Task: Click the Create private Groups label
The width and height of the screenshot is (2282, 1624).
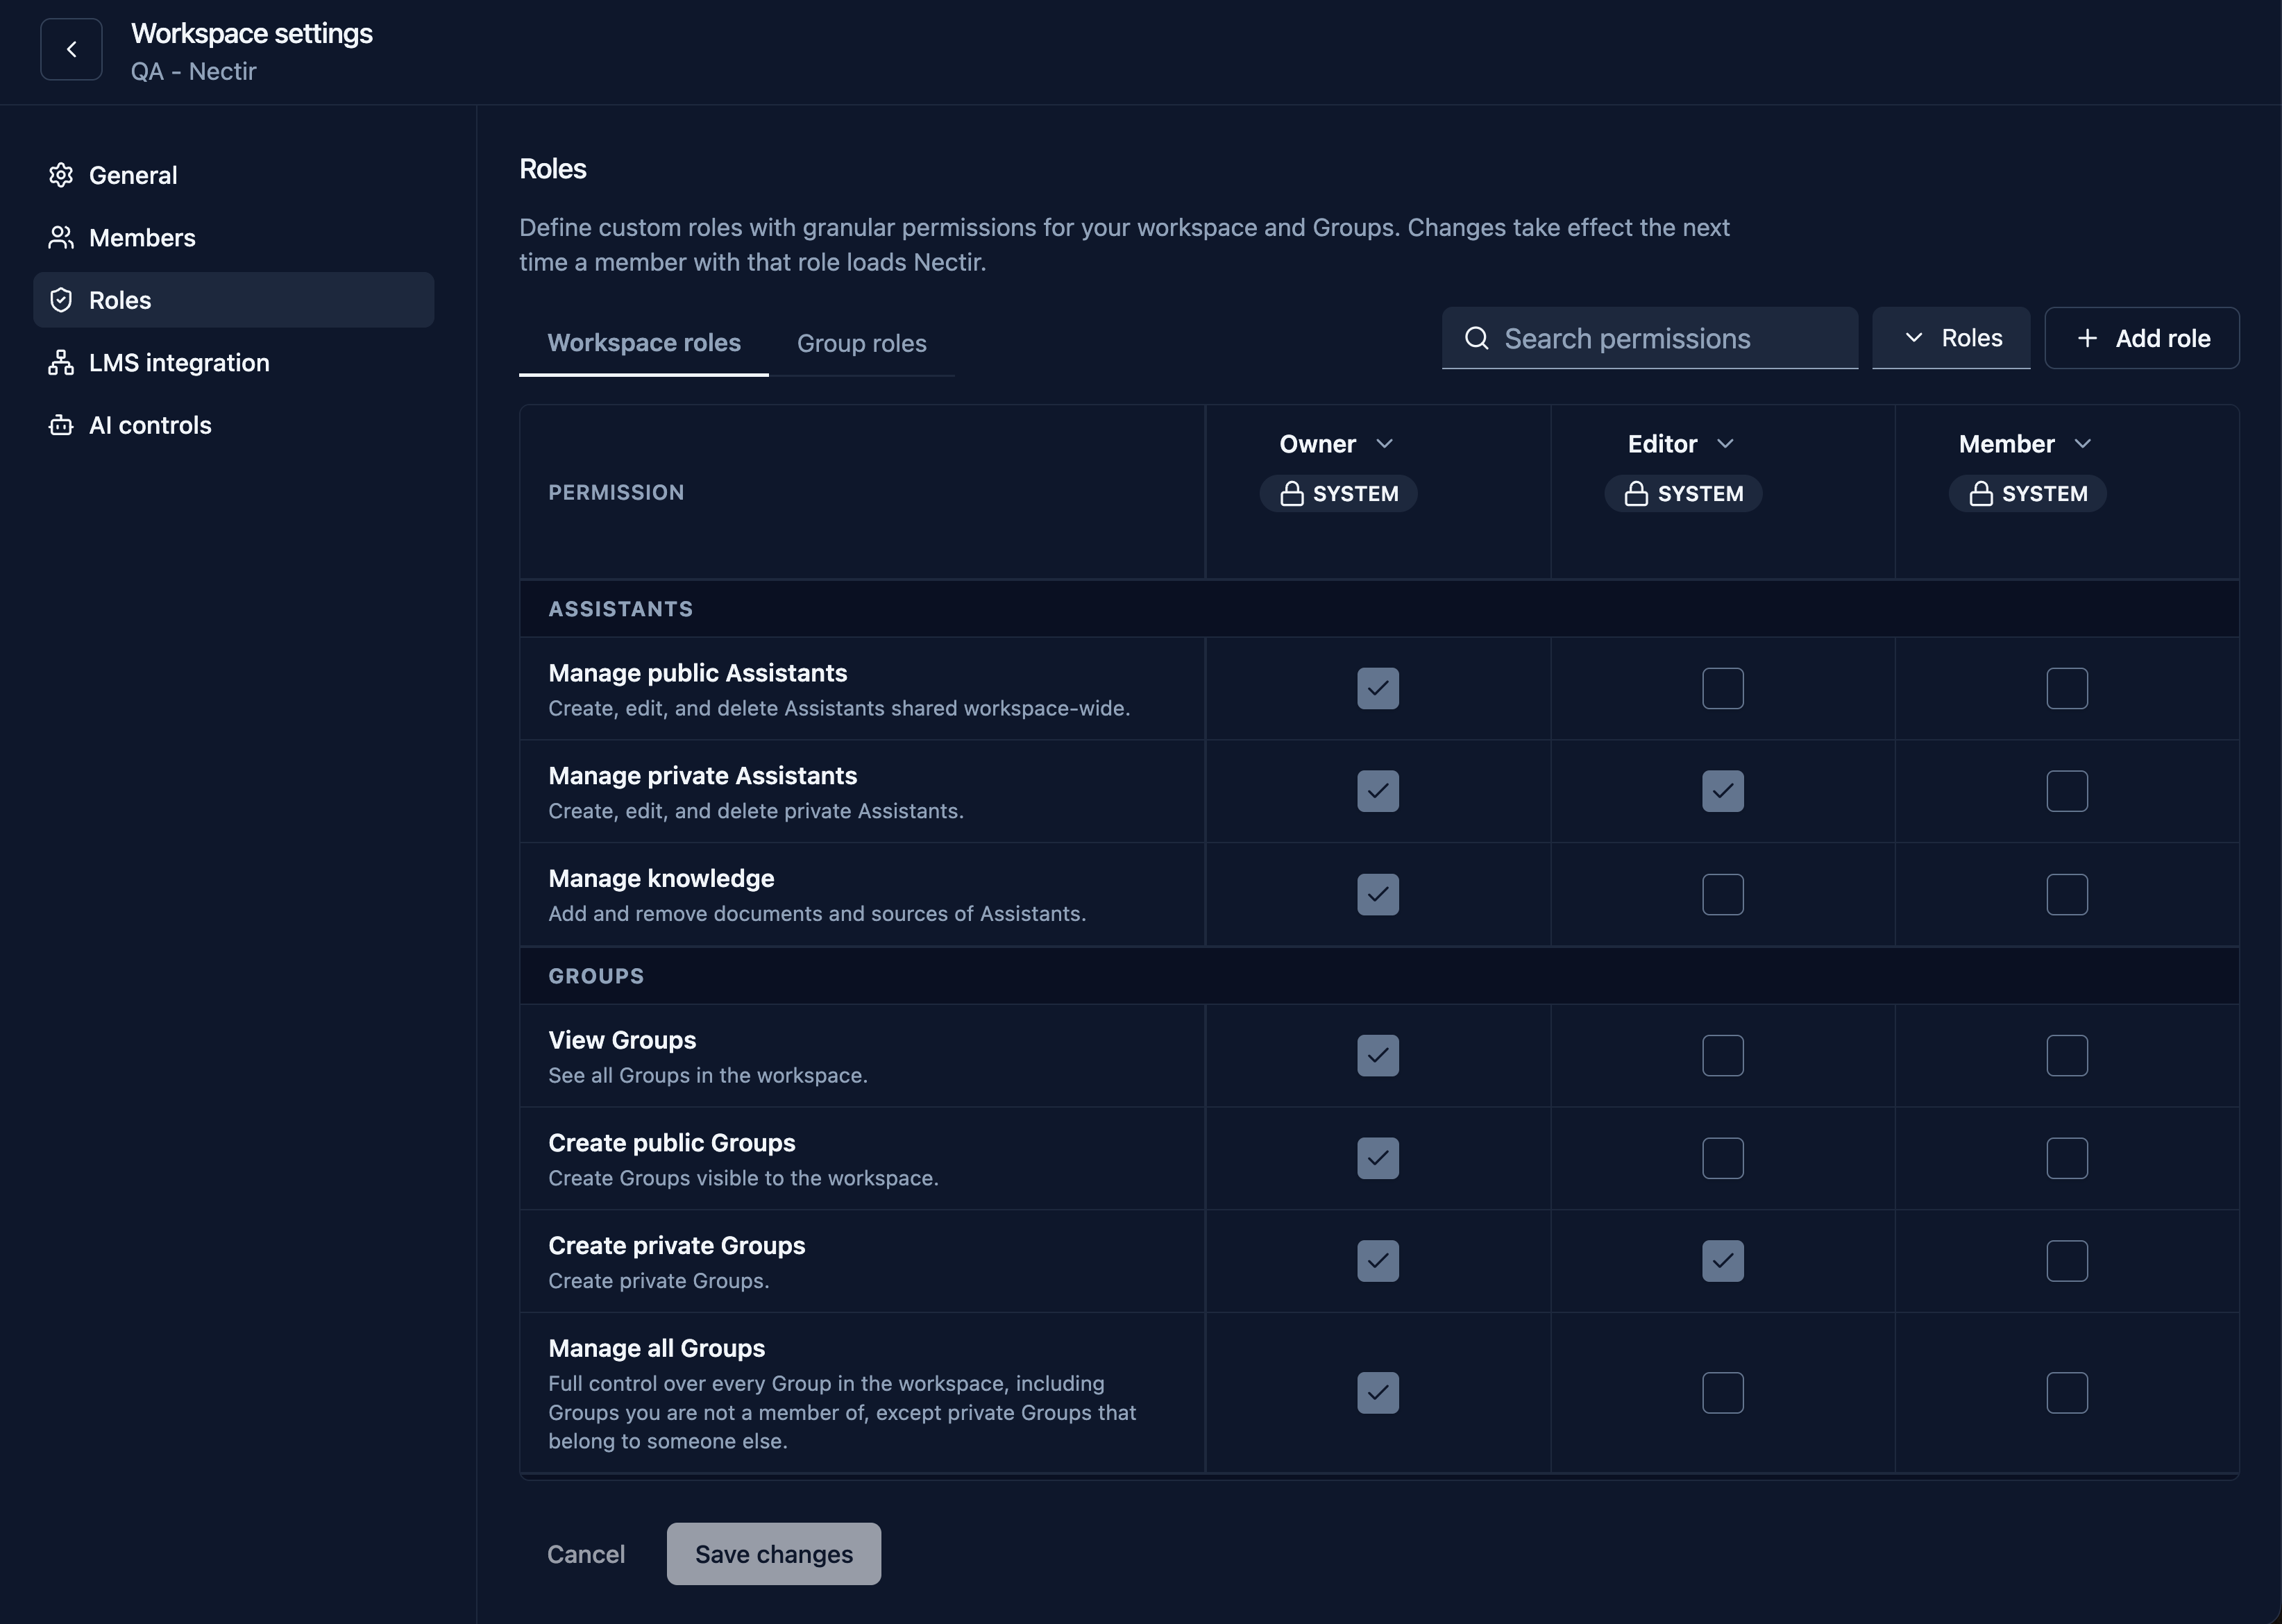Action: coord(677,1246)
